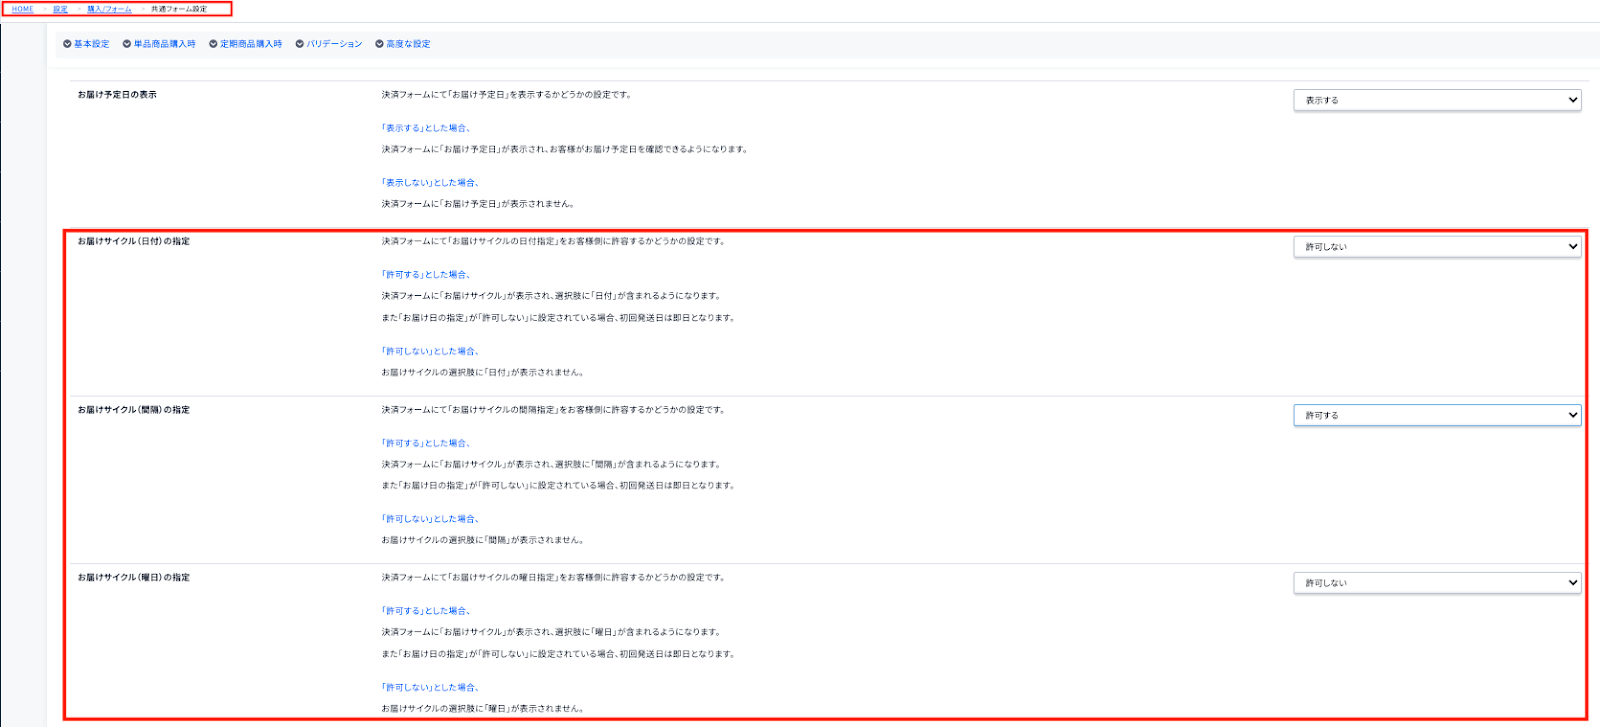Select 共通フォーム設定 breadcrumb text
This screenshot has width=1600, height=727.
[179, 9]
